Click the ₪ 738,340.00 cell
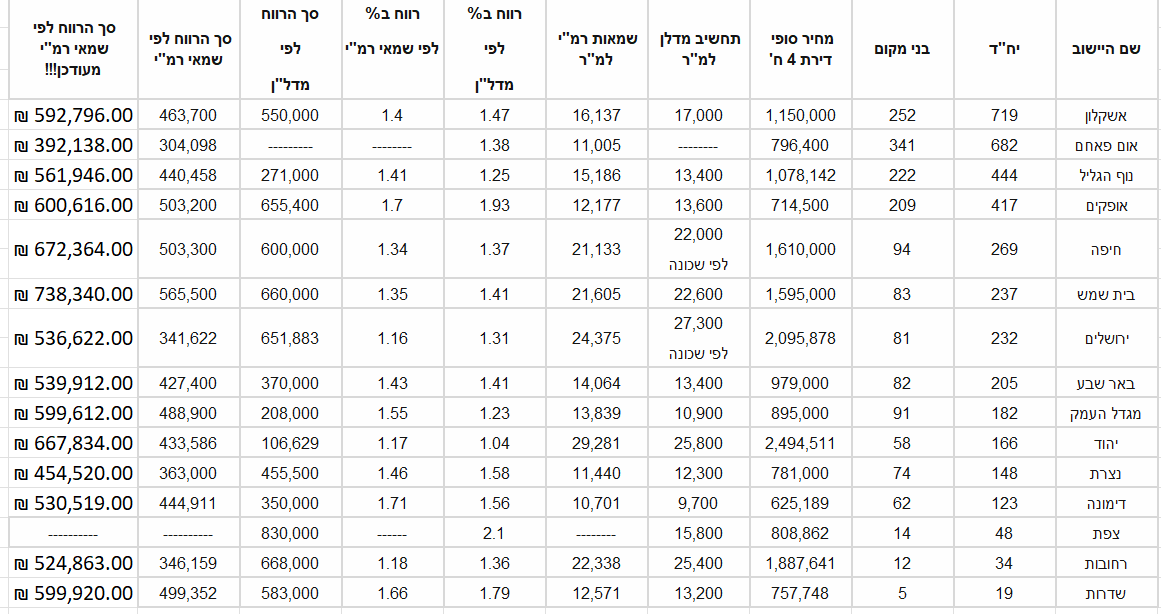This screenshot has height=614, width=1161. click(x=73, y=294)
